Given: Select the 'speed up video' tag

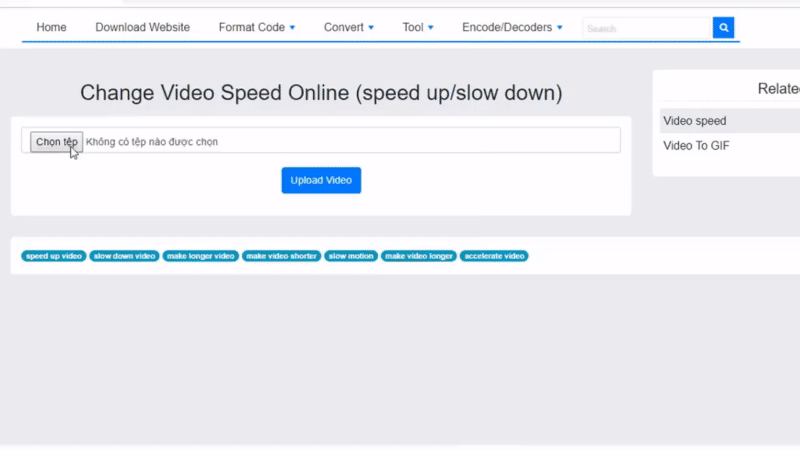Looking at the screenshot, I should point(54,256).
